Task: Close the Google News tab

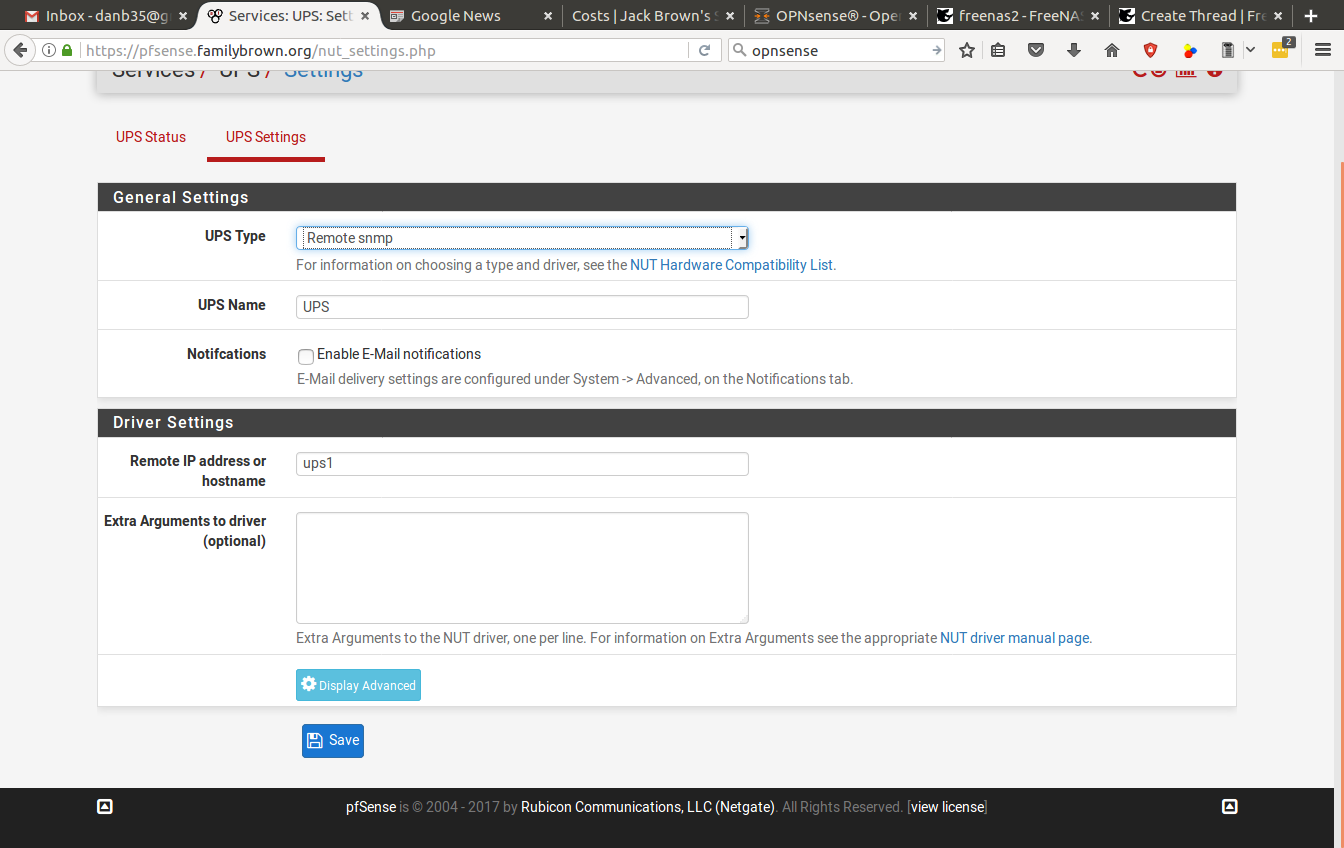Action: tap(548, 16)
